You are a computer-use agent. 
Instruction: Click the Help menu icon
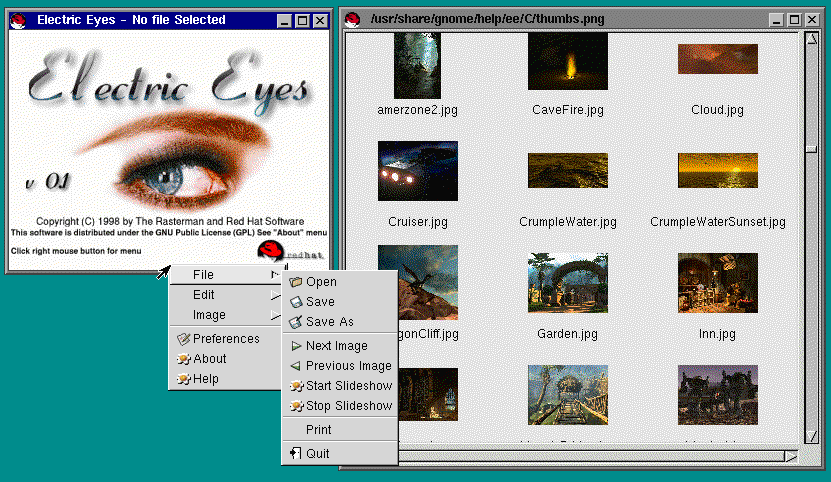pyautogui.click(x=183, y=379)
